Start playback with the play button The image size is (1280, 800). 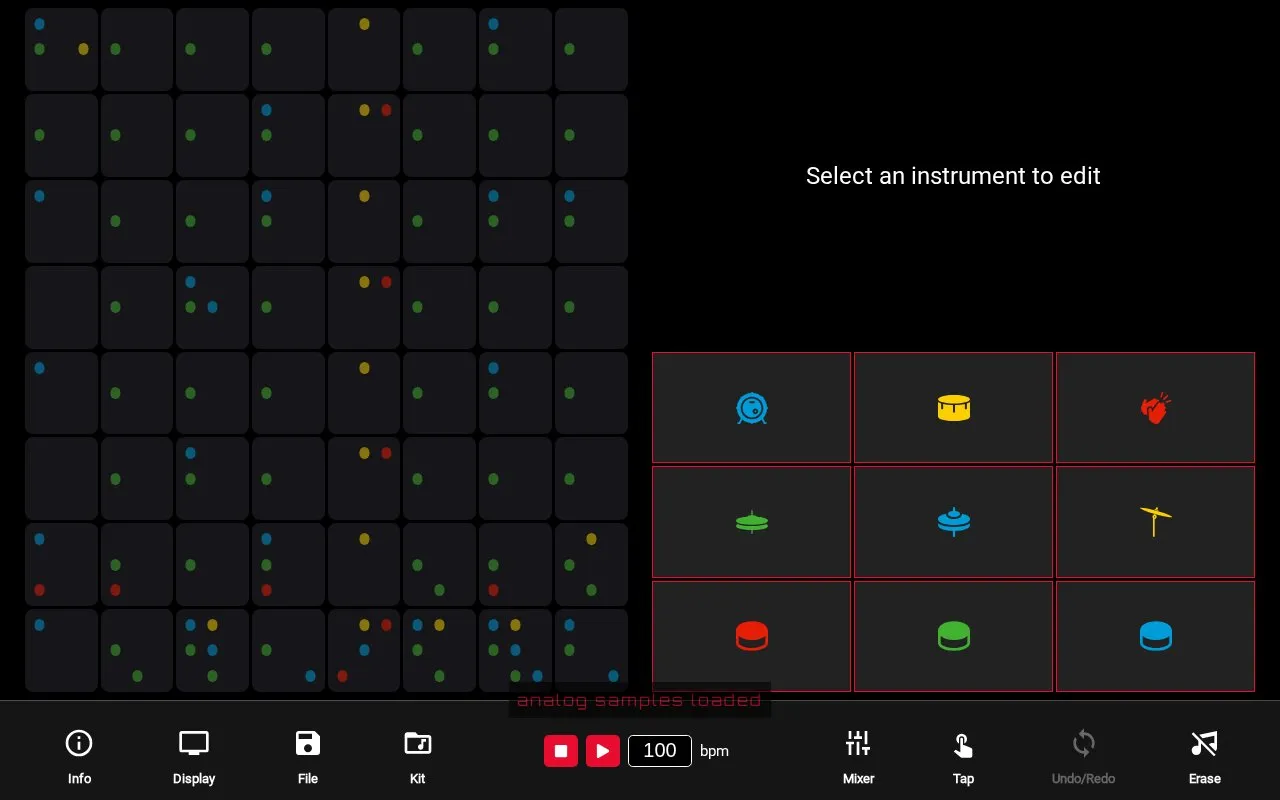point(602,751)
